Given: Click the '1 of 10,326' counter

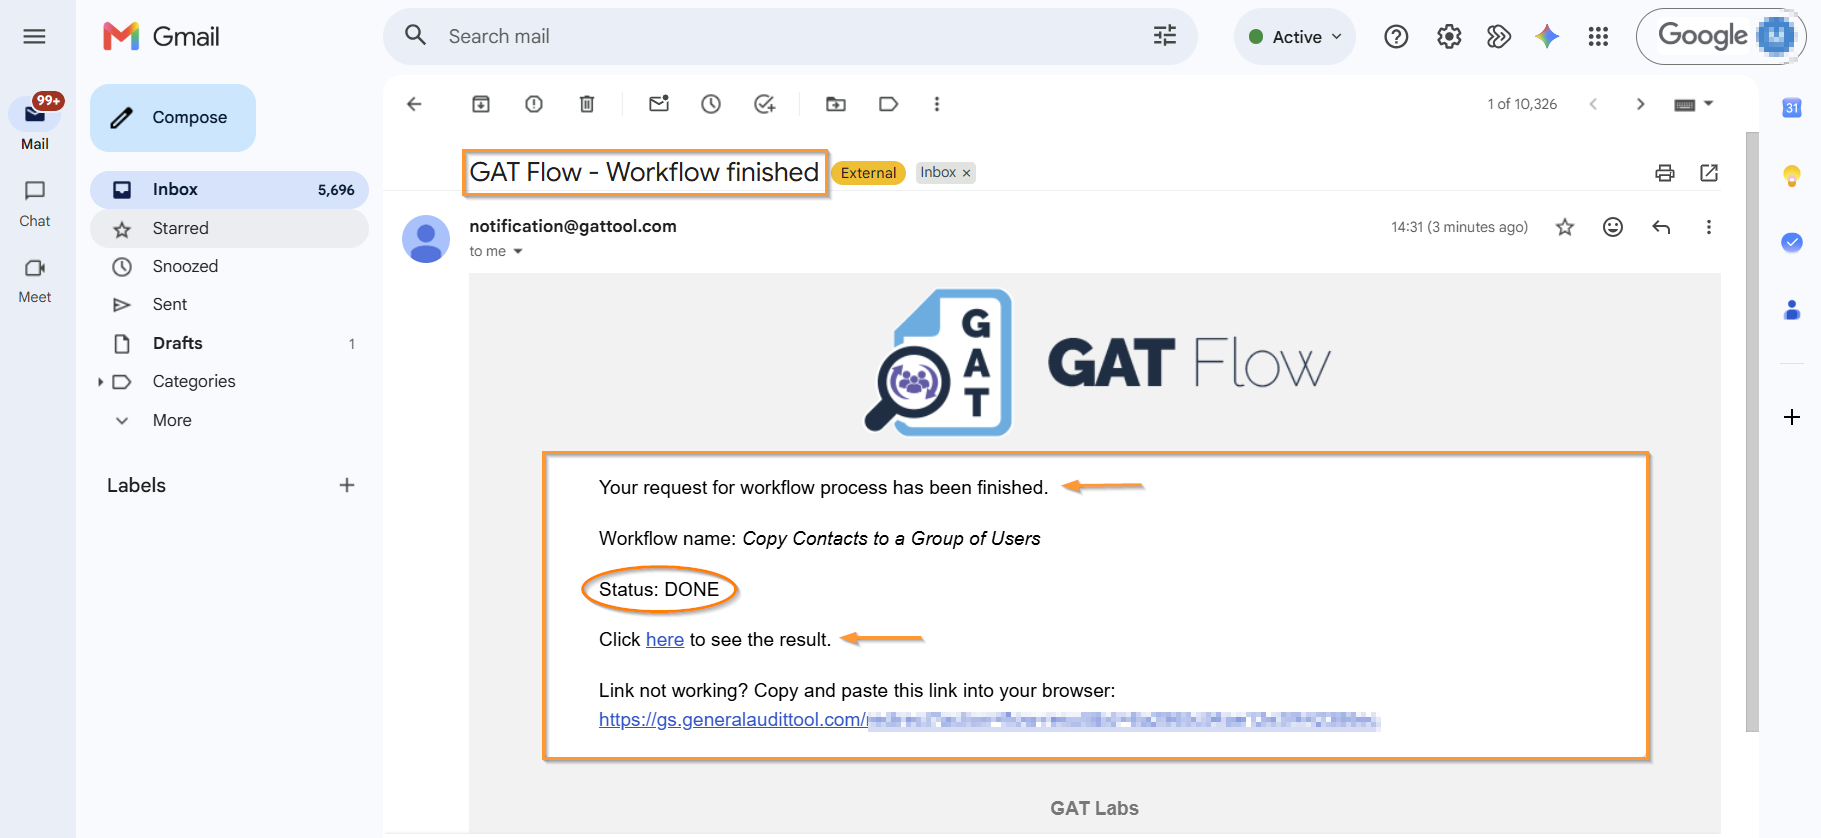Looking at the screenshot, I should (x=1522, y=104).
